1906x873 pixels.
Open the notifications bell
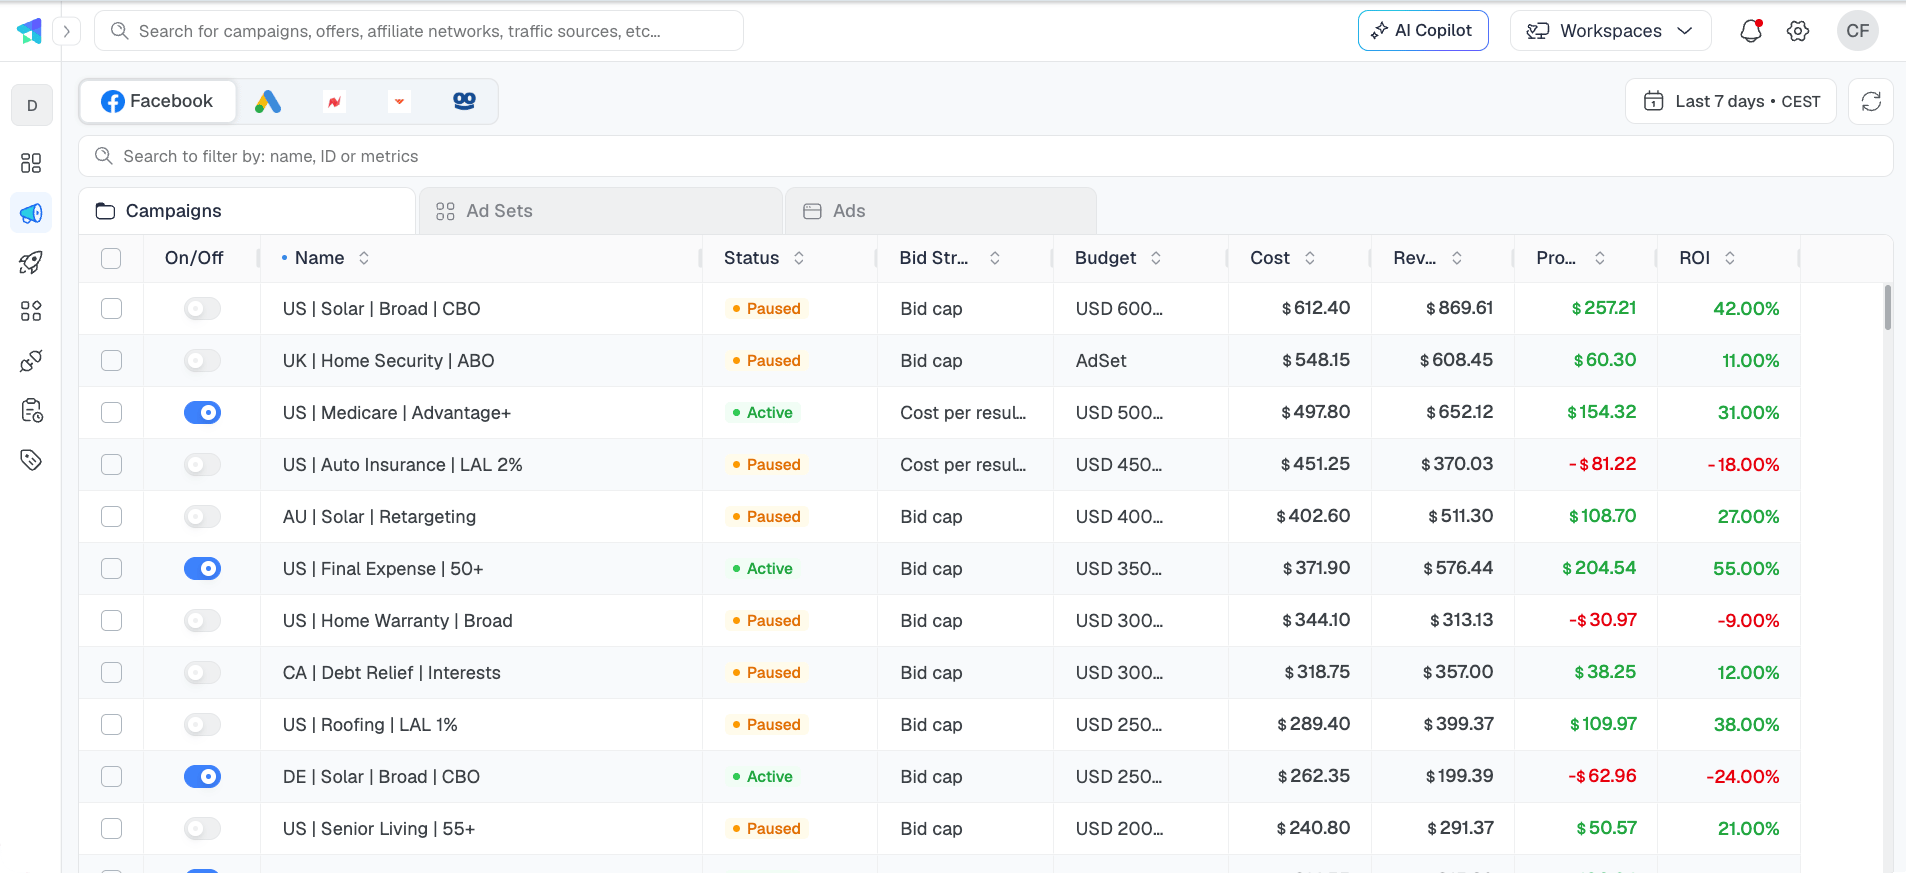(x=1751, y=31)
